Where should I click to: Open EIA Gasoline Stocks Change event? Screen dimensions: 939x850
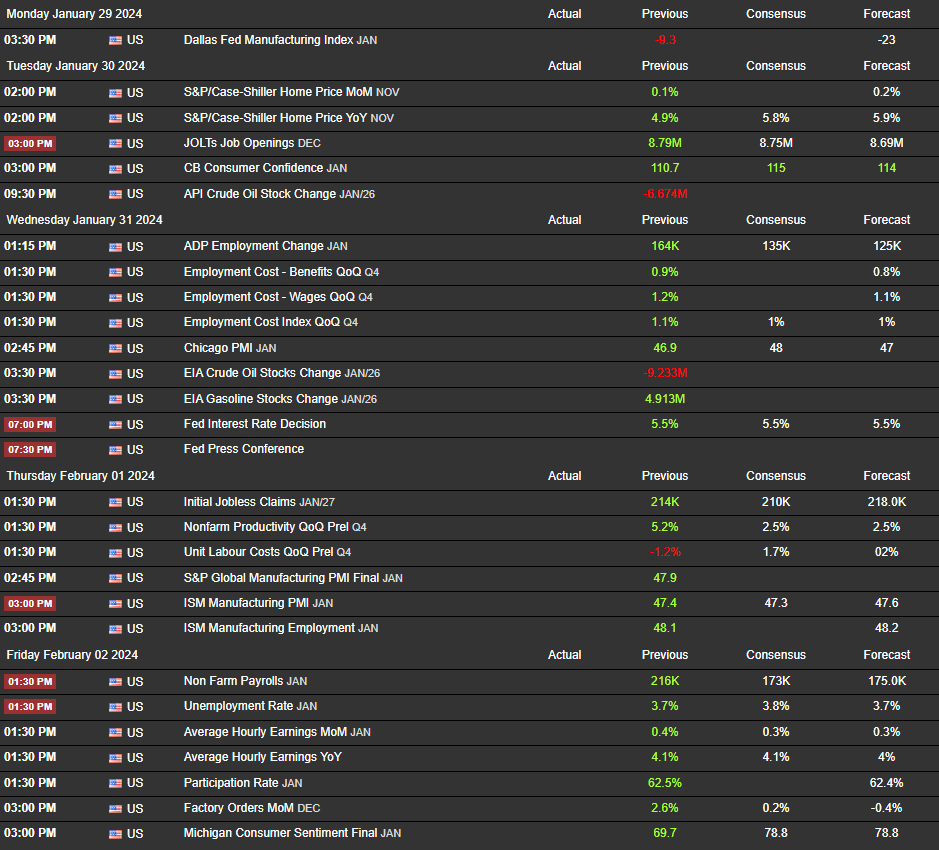(x=280, y=399)
